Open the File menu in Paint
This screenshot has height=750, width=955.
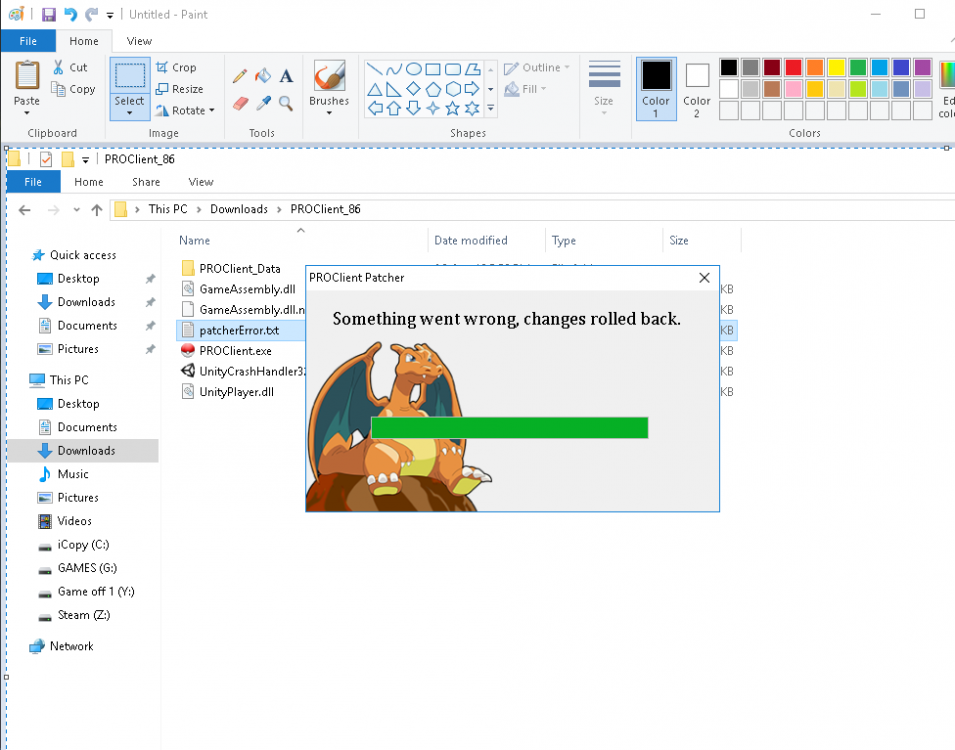point(28,41)
